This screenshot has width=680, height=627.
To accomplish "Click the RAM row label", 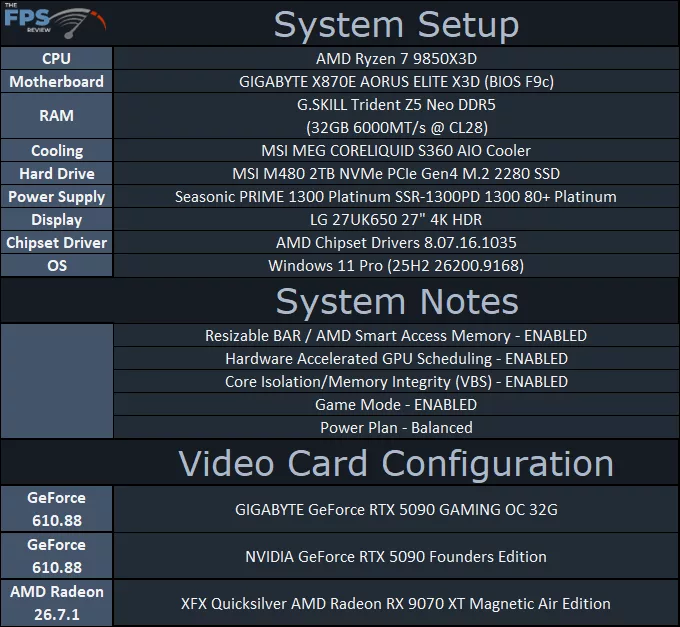I will 56,116.
